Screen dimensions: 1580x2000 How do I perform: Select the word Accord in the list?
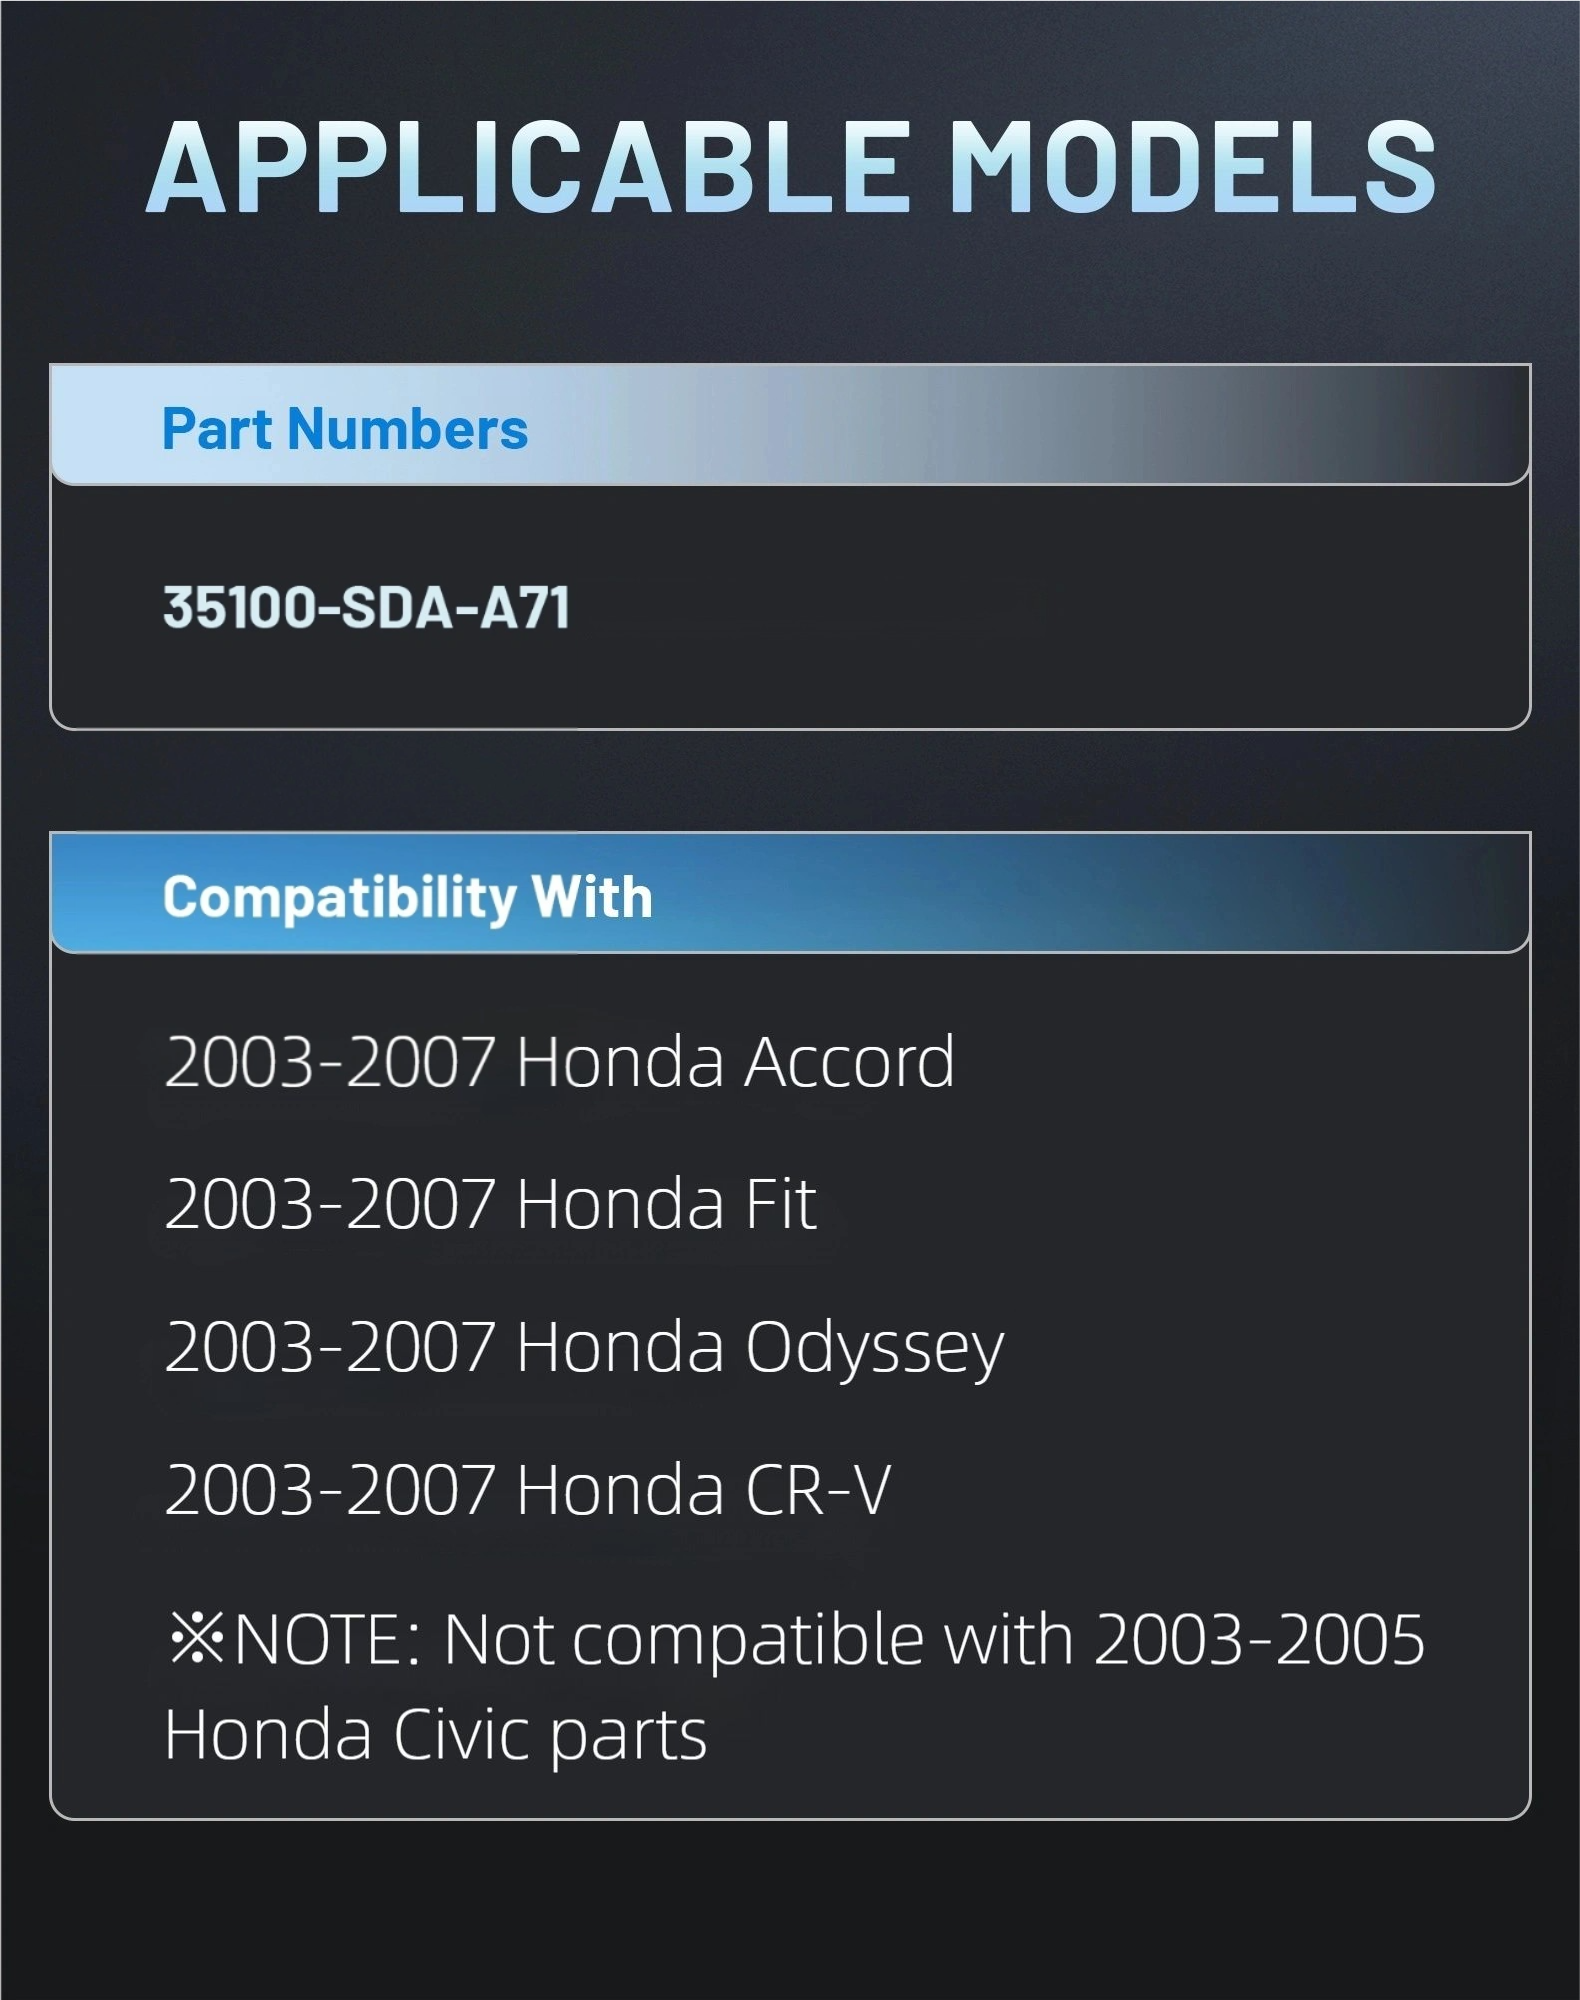coord(849,1062)
